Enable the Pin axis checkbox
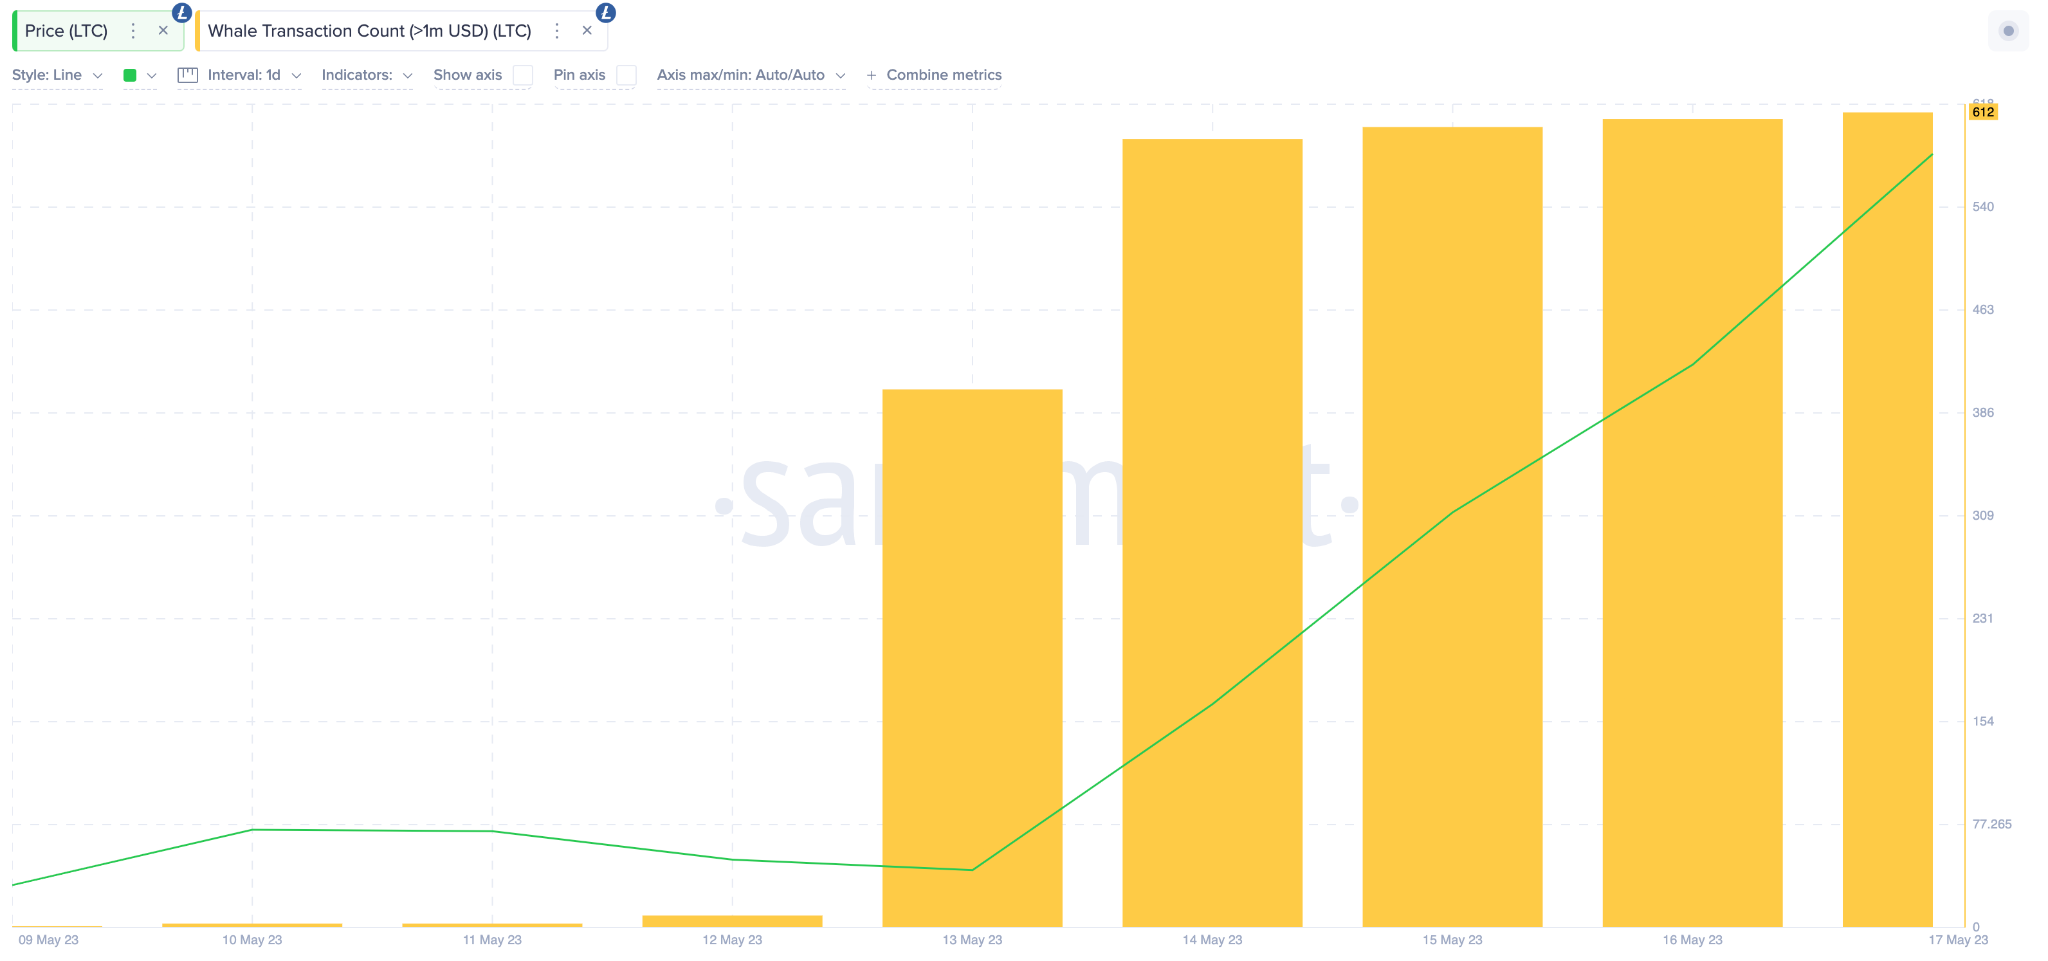 (x=626, y=75)
